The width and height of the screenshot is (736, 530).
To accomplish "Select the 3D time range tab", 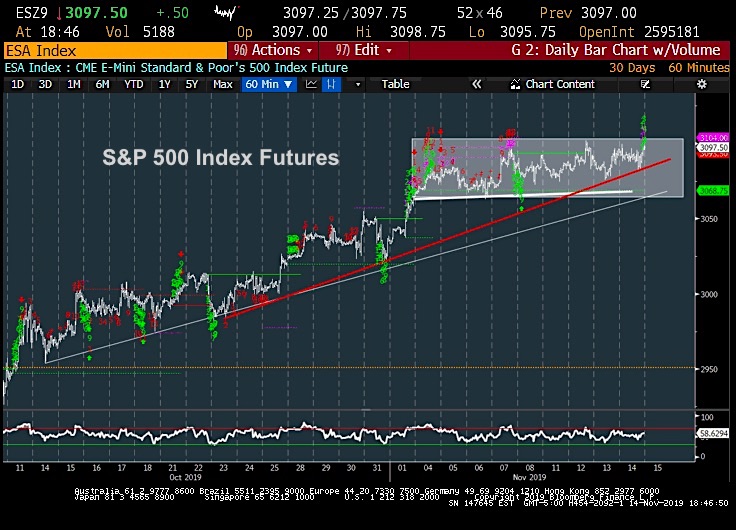I will (45, 84).
